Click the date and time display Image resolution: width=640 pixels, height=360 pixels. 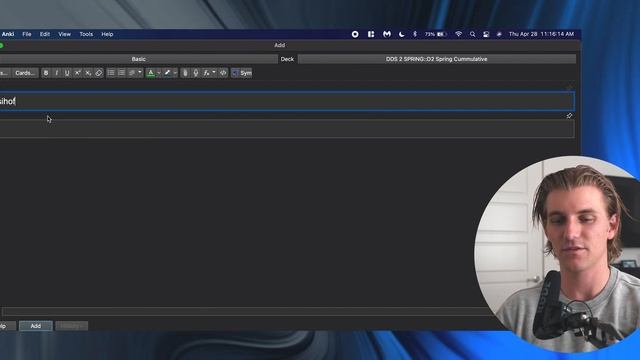point(541,34)
